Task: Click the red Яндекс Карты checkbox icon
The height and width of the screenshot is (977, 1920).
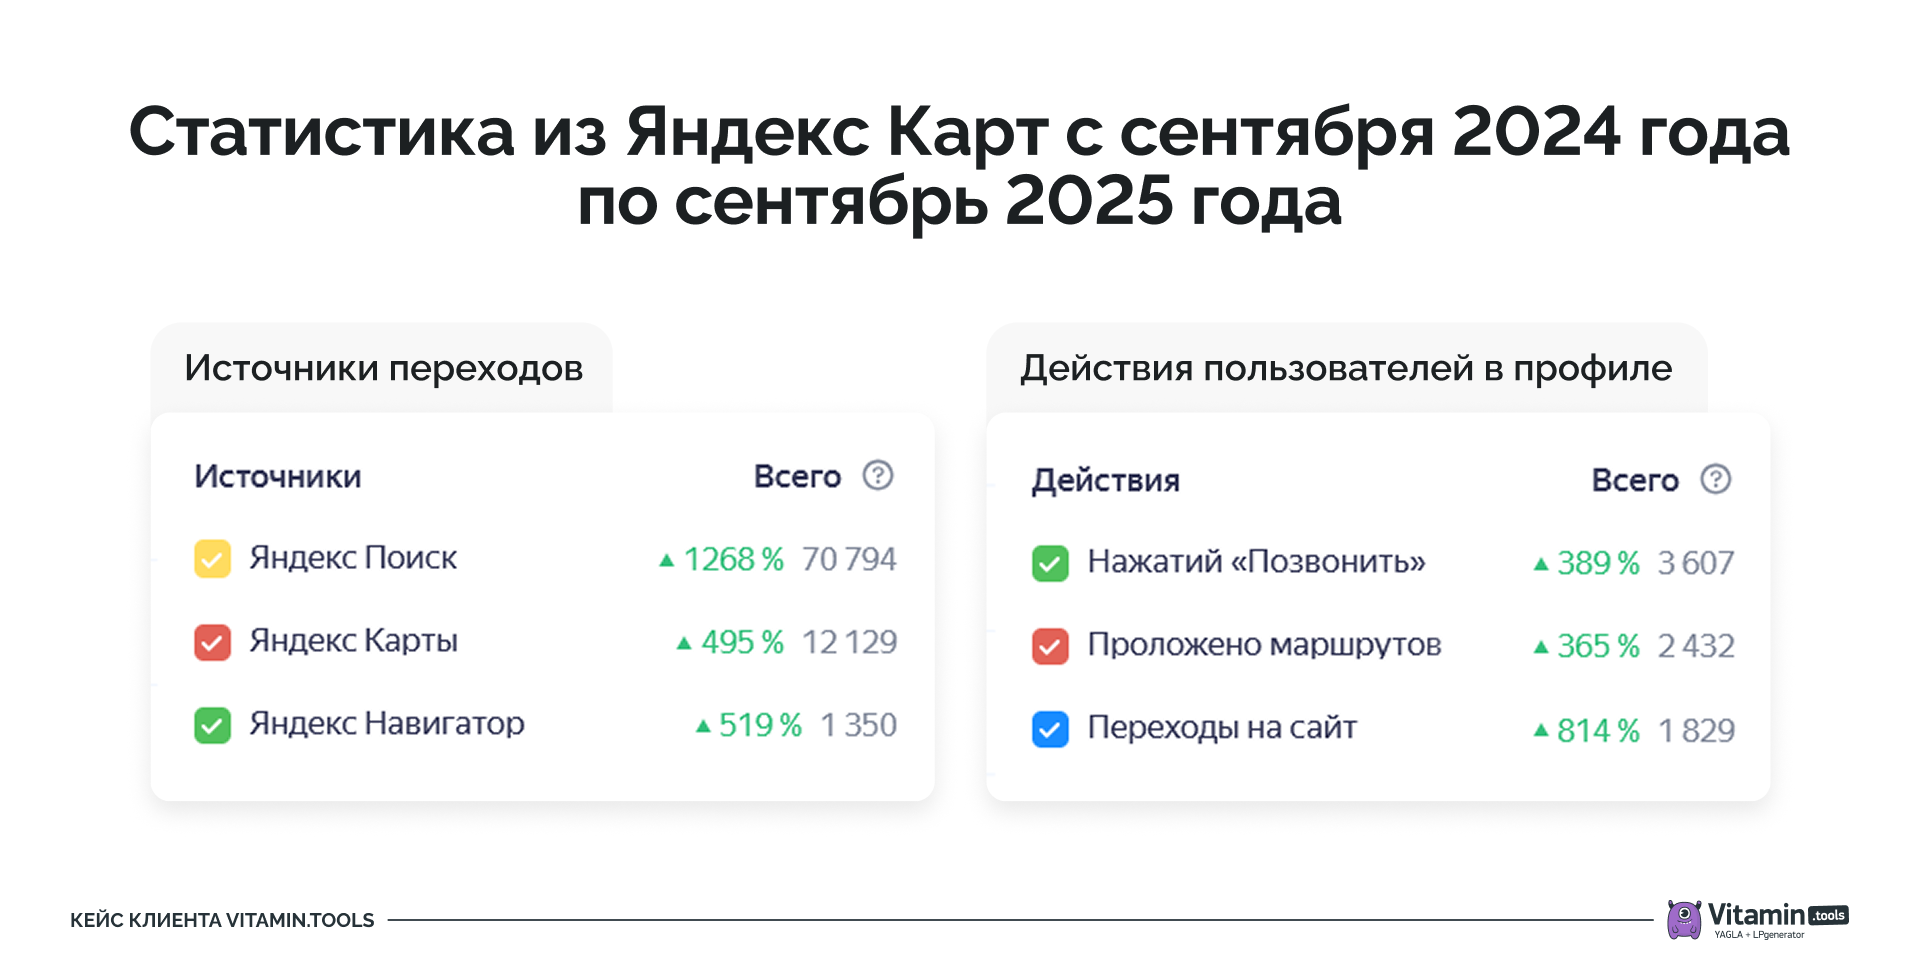Action: [x=212, y=643]
